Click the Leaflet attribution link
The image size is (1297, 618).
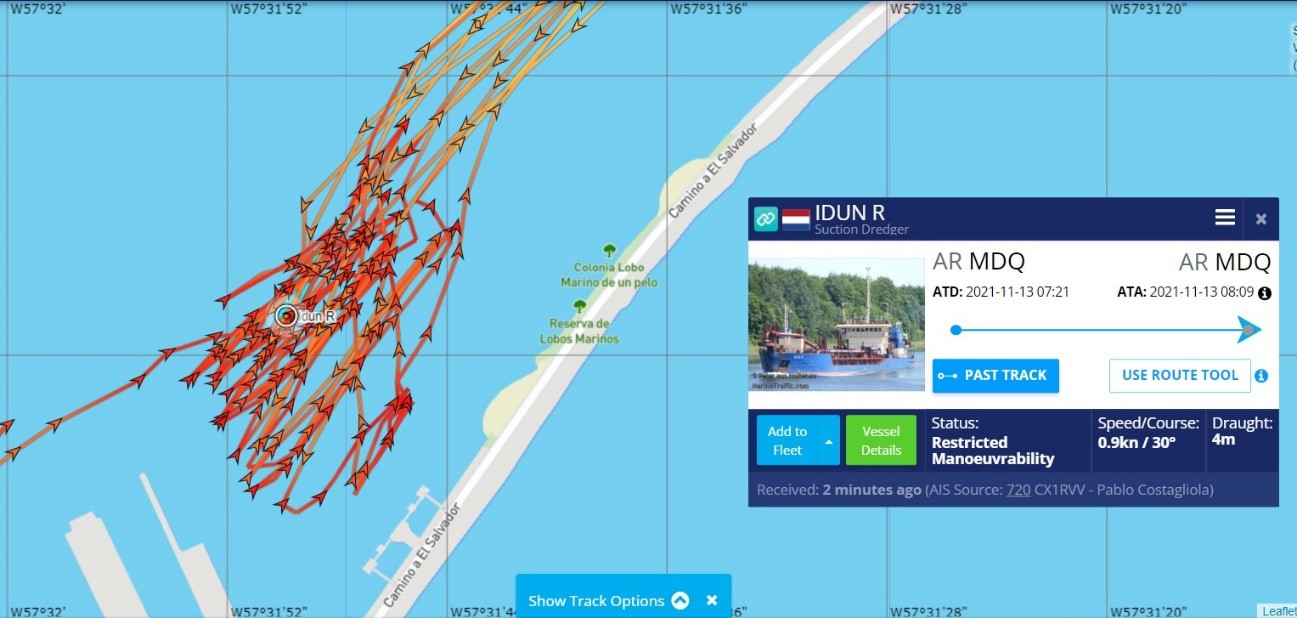point(1277,611)
